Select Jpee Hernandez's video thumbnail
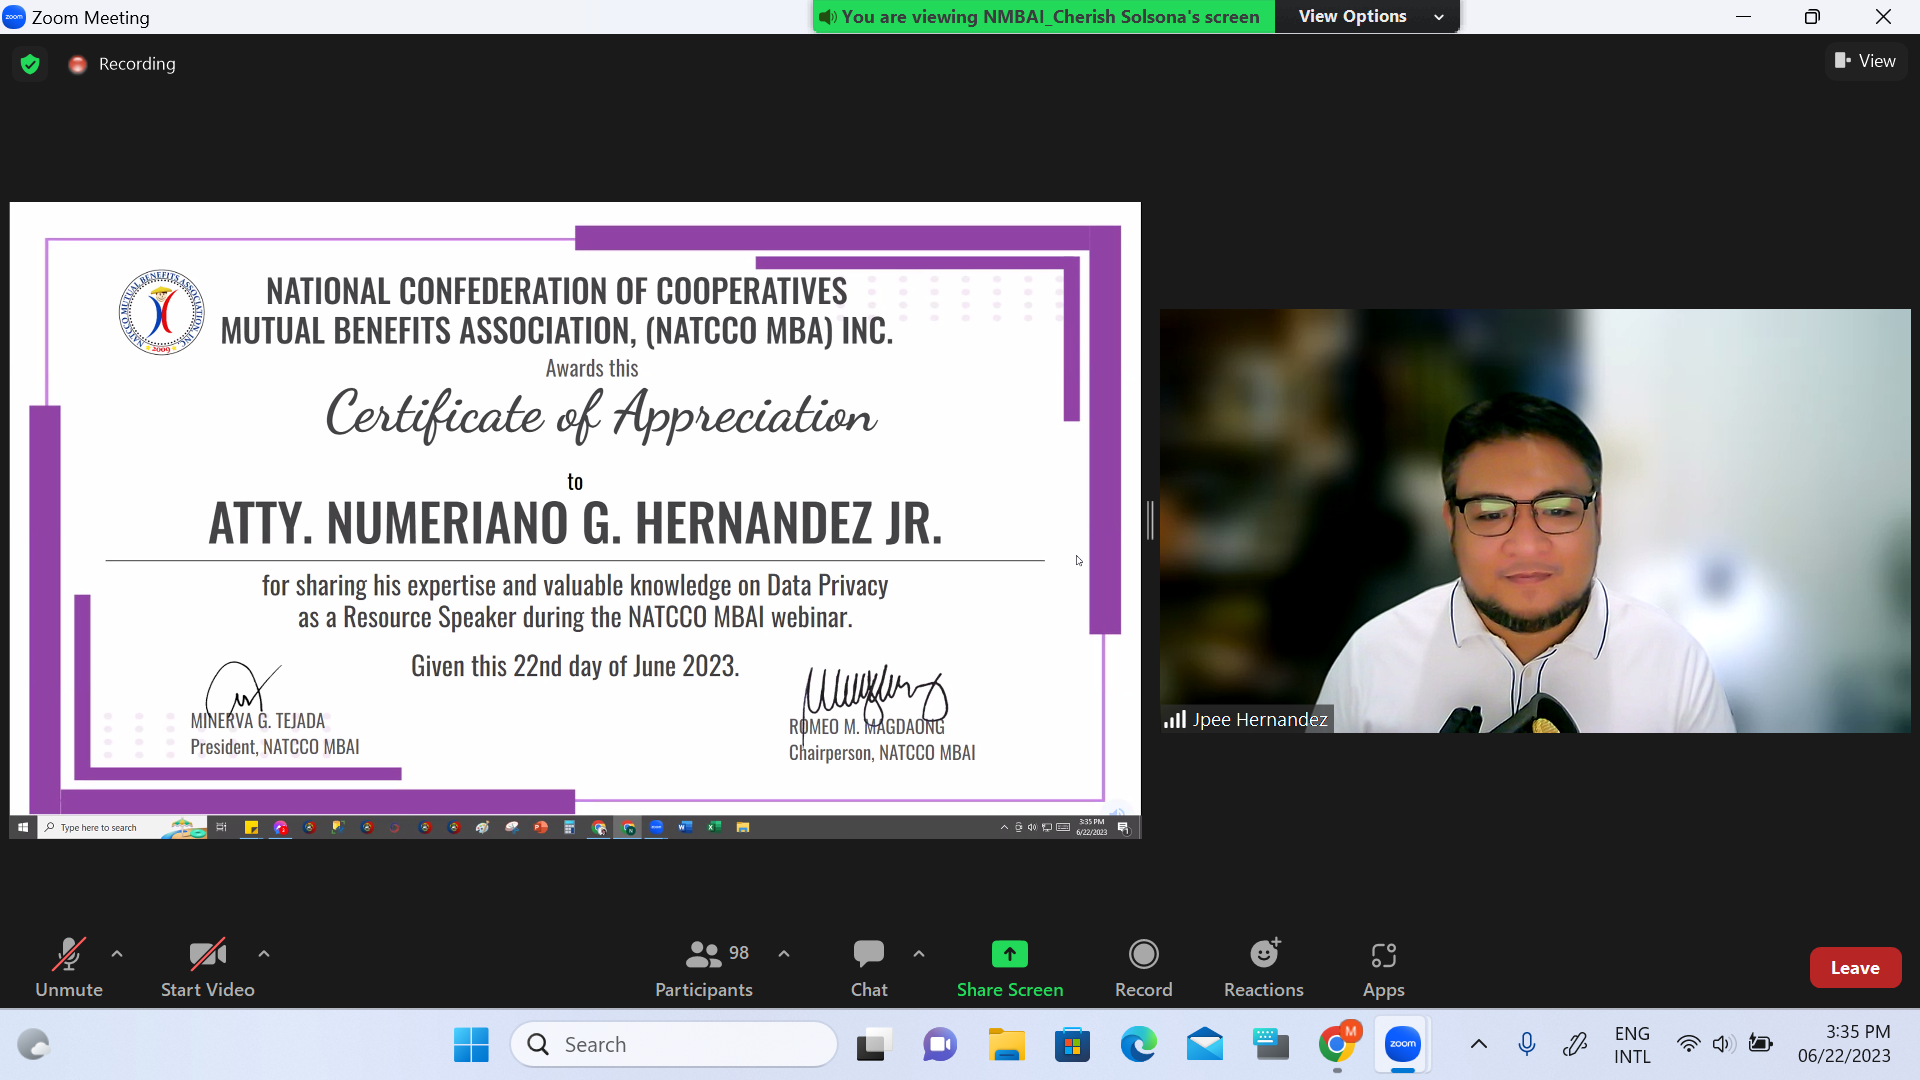Screen dimensions: 1920x1080 1535,521
